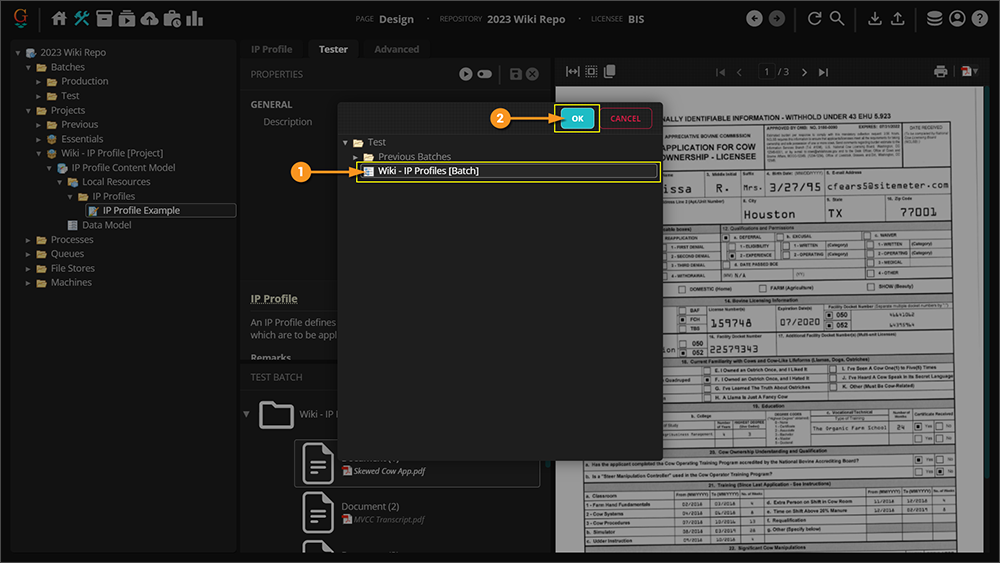The height and width of the screenshot is (563, 1000).
Task: Expand the Queues folder
Action: 28,254
